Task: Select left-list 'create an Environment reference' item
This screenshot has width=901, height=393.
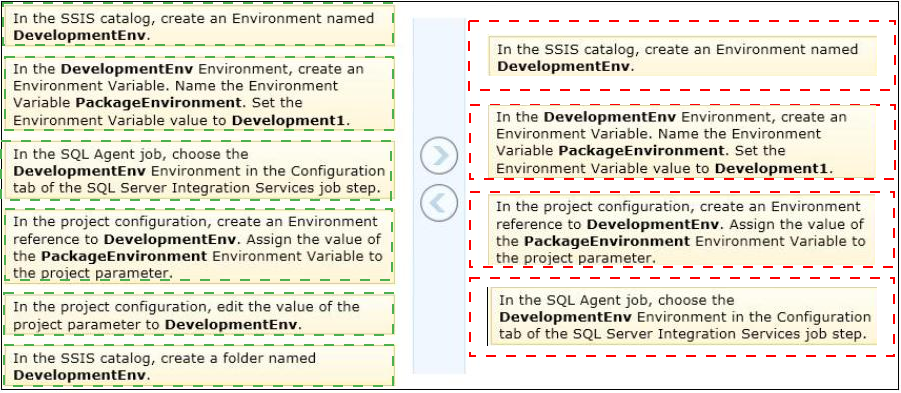Action: tap(198, 246)
